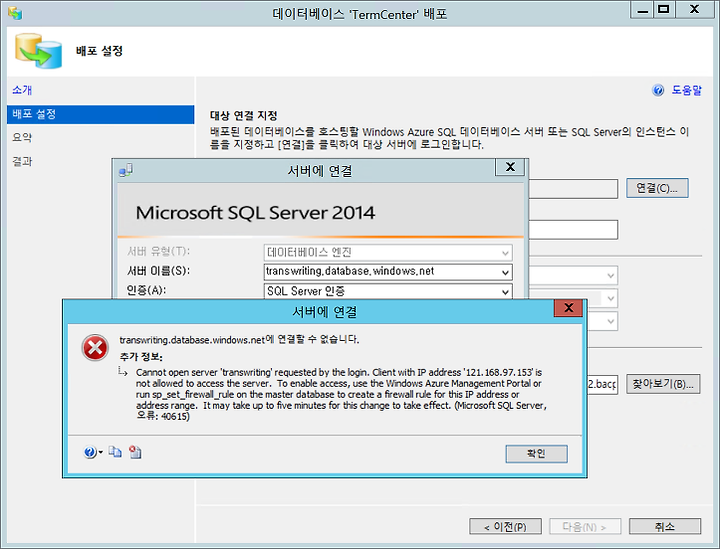Go back with 이전(P) button

[x=505, y=527]
